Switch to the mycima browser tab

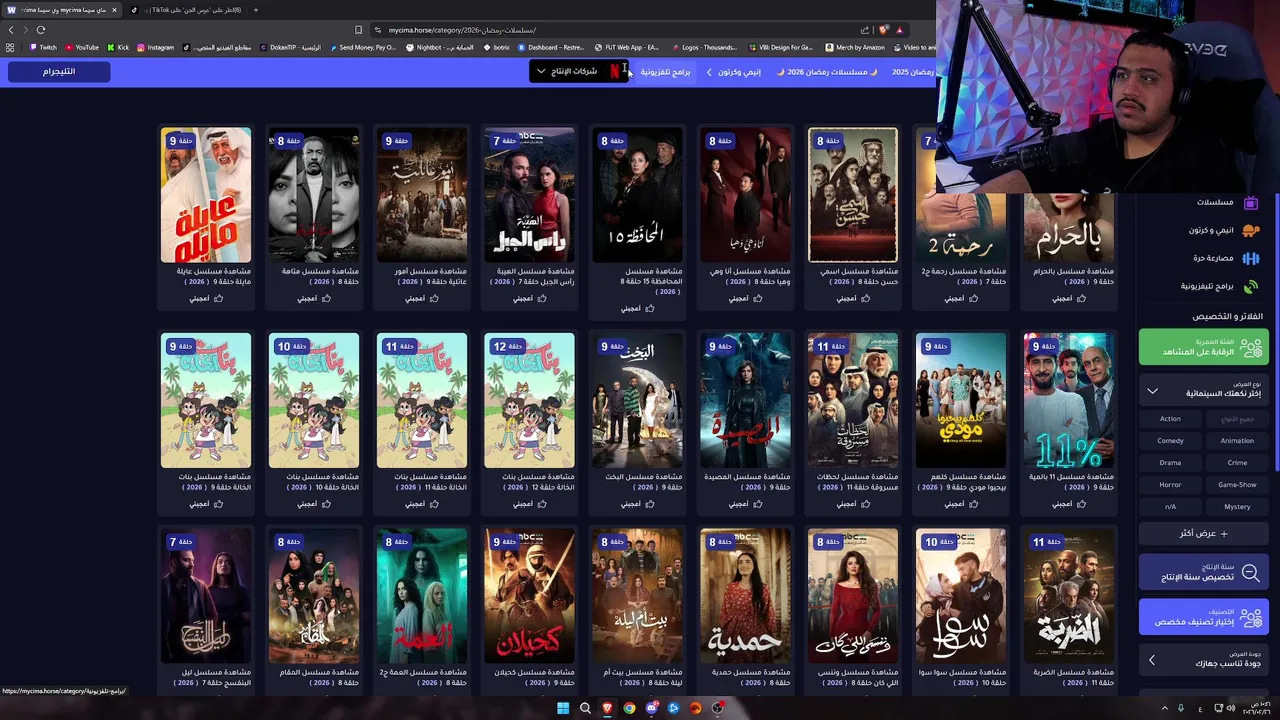(62, 10)
